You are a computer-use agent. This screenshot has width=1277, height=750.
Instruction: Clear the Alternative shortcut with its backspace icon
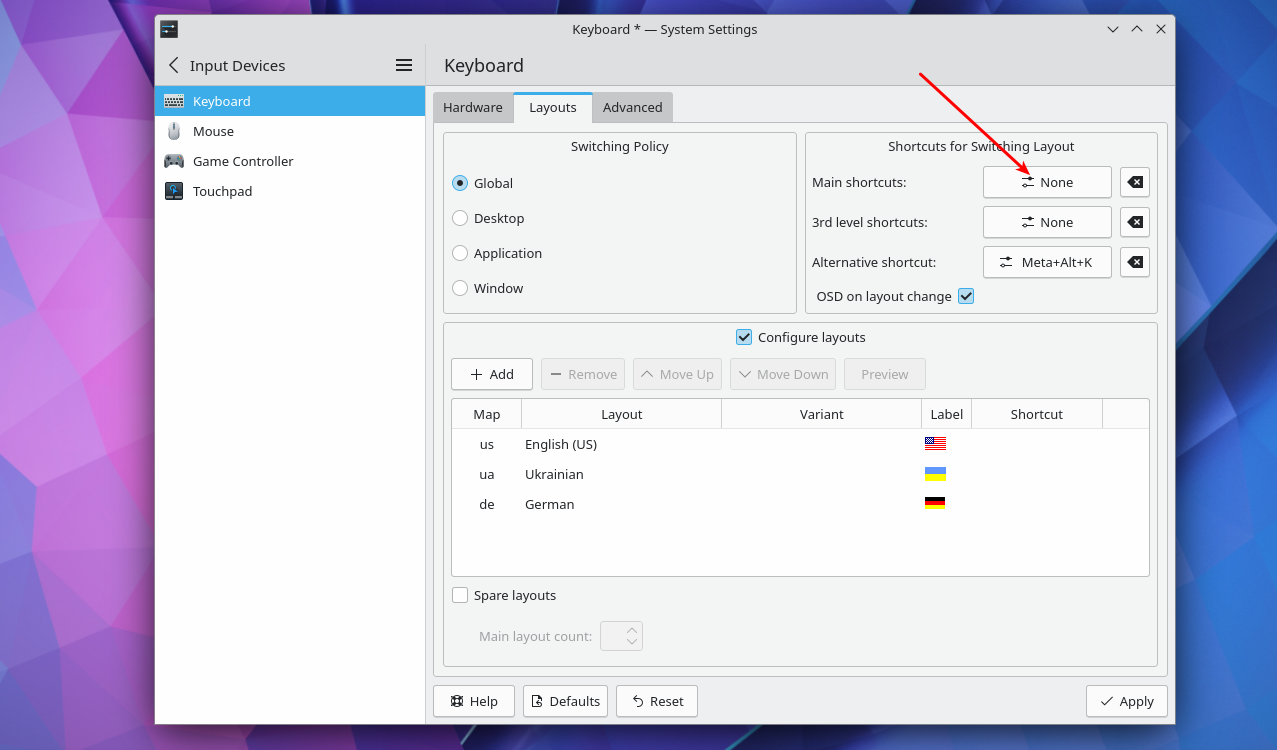tap(1134, 262)
